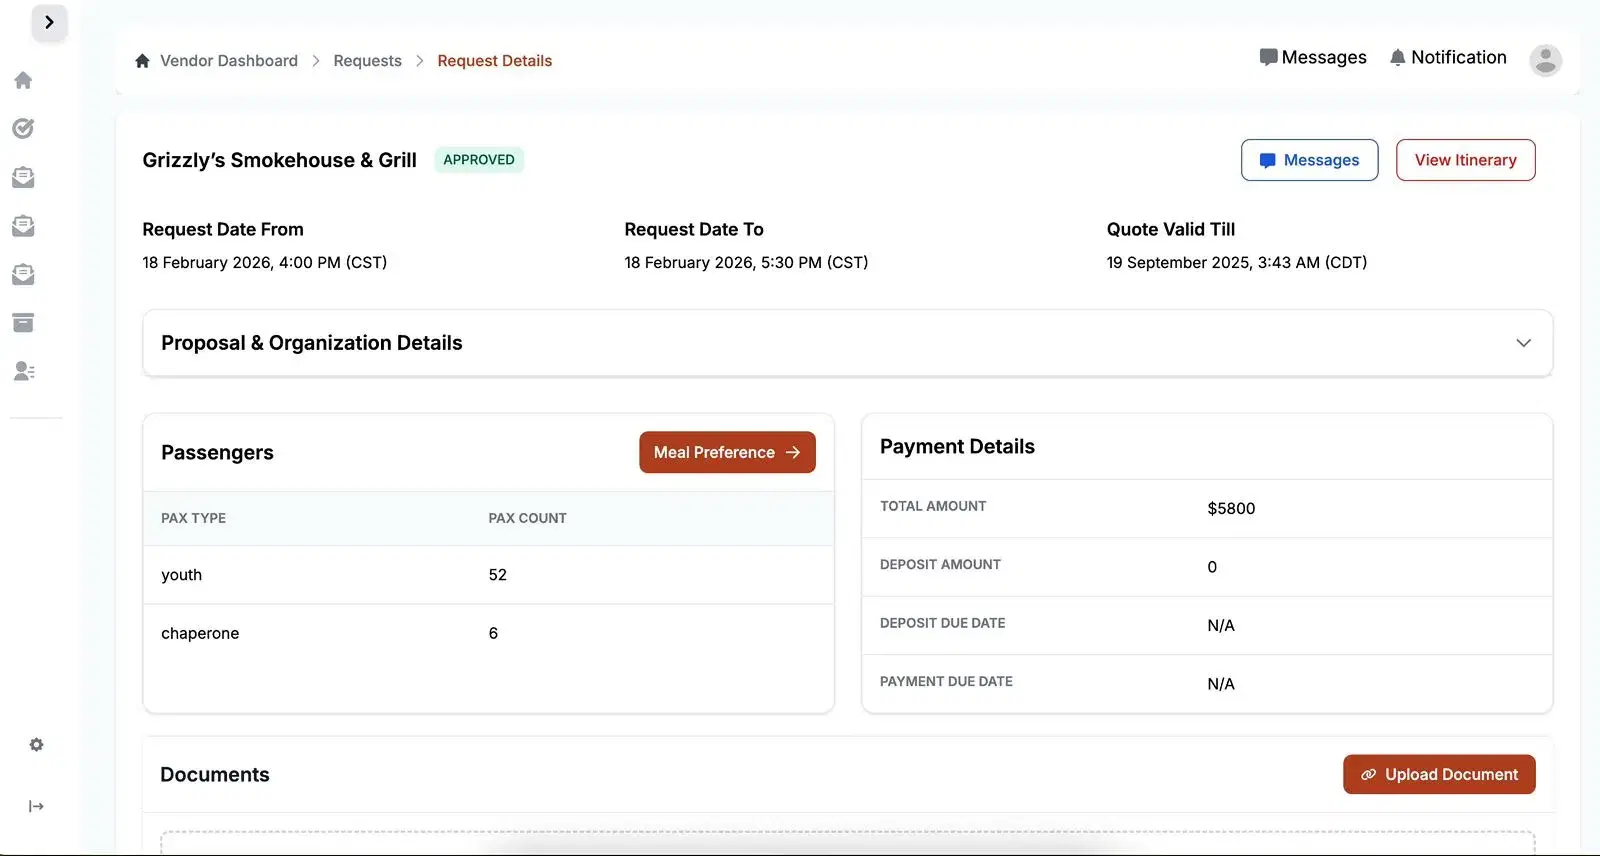
Task: Click the breadcrumb home icon
Action: (142, 61)
